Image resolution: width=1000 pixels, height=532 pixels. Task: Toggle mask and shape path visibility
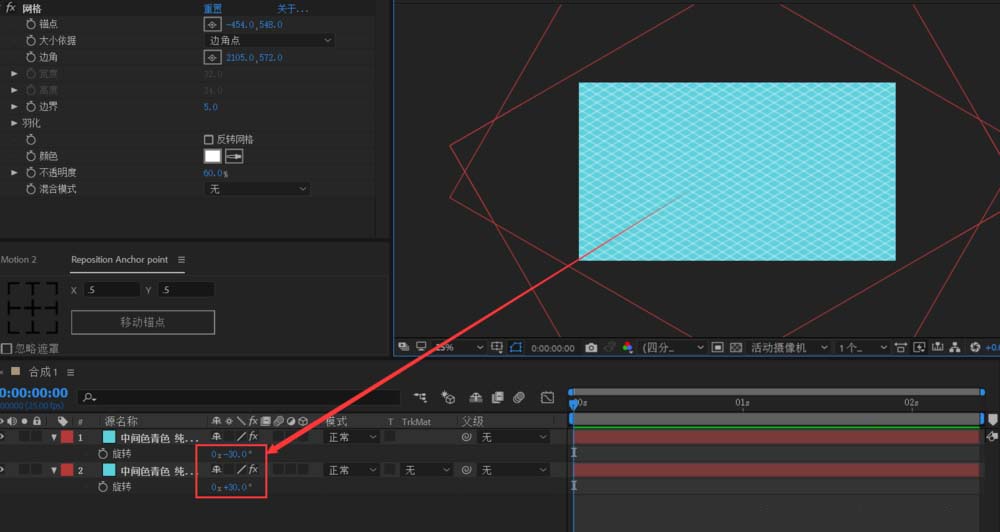pyautogui.click(x=515, y=348)
